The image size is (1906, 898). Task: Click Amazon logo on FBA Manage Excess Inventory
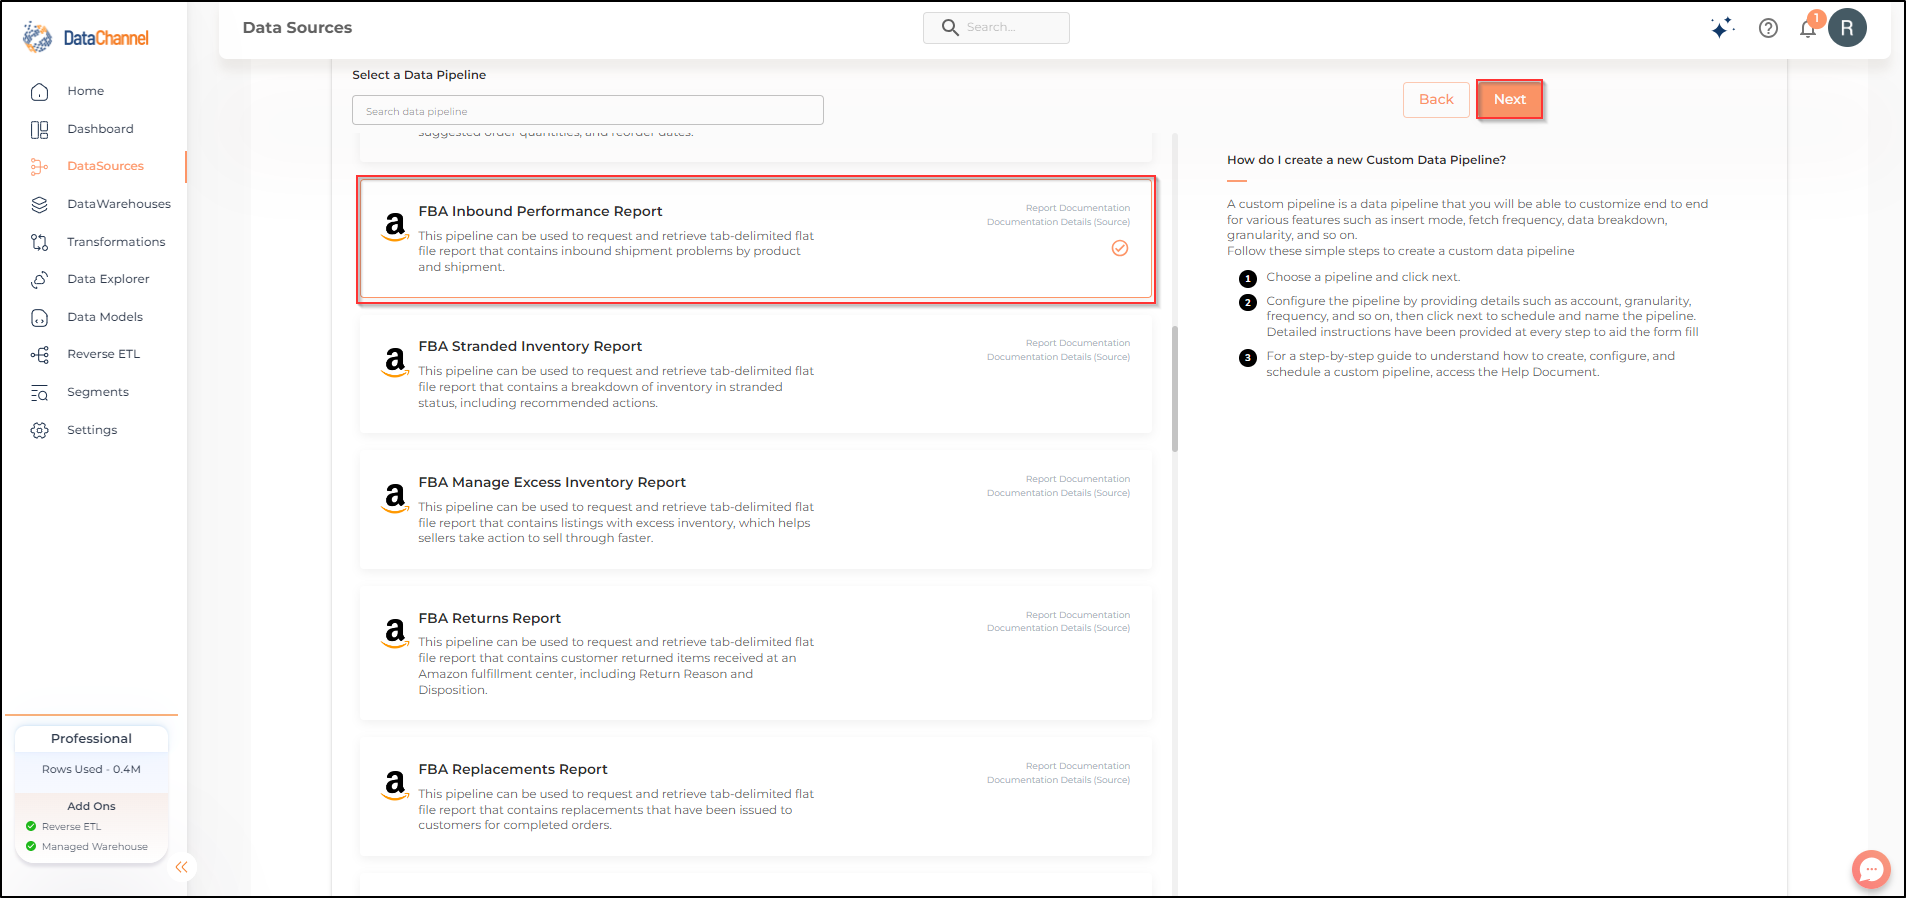click(x=395, y=497)
